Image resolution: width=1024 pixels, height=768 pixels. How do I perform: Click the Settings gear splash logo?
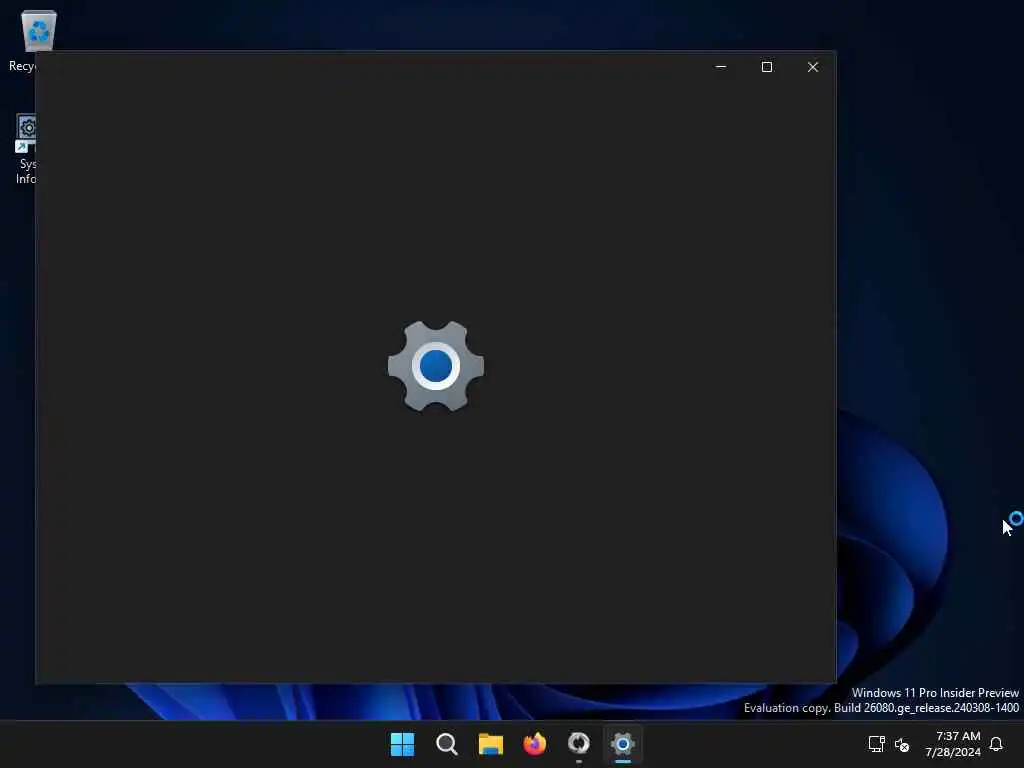[436, 366]
